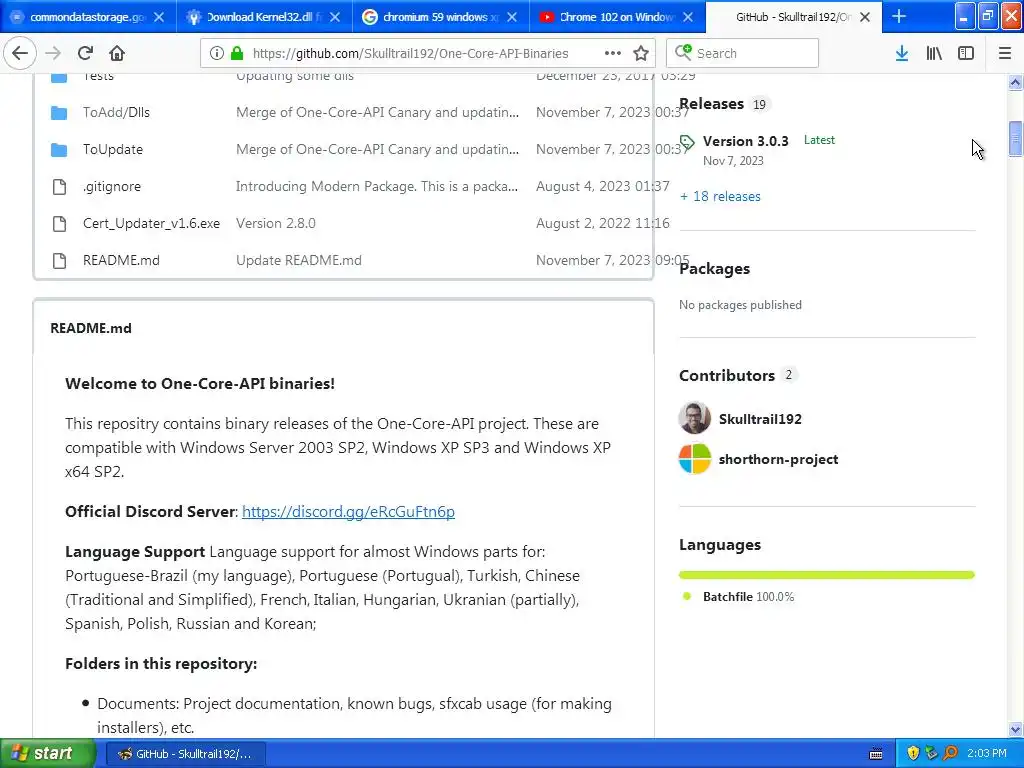
Task: Open shorthorn-project contributor avatar
Action: tap(695, 458)
